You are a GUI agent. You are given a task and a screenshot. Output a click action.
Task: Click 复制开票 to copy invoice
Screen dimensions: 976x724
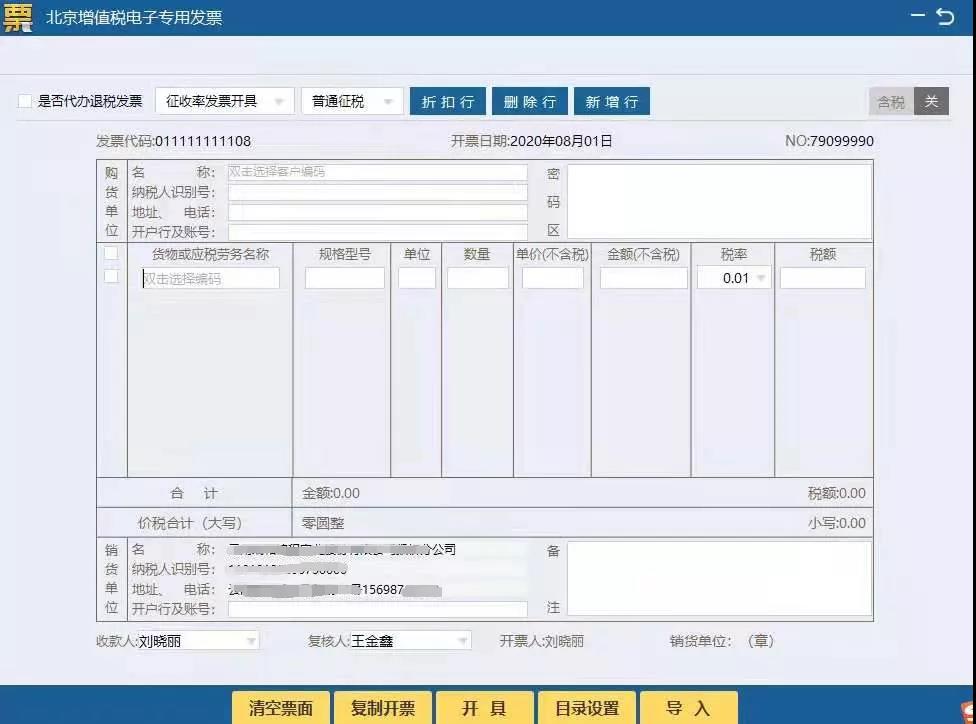pos(383,707)
